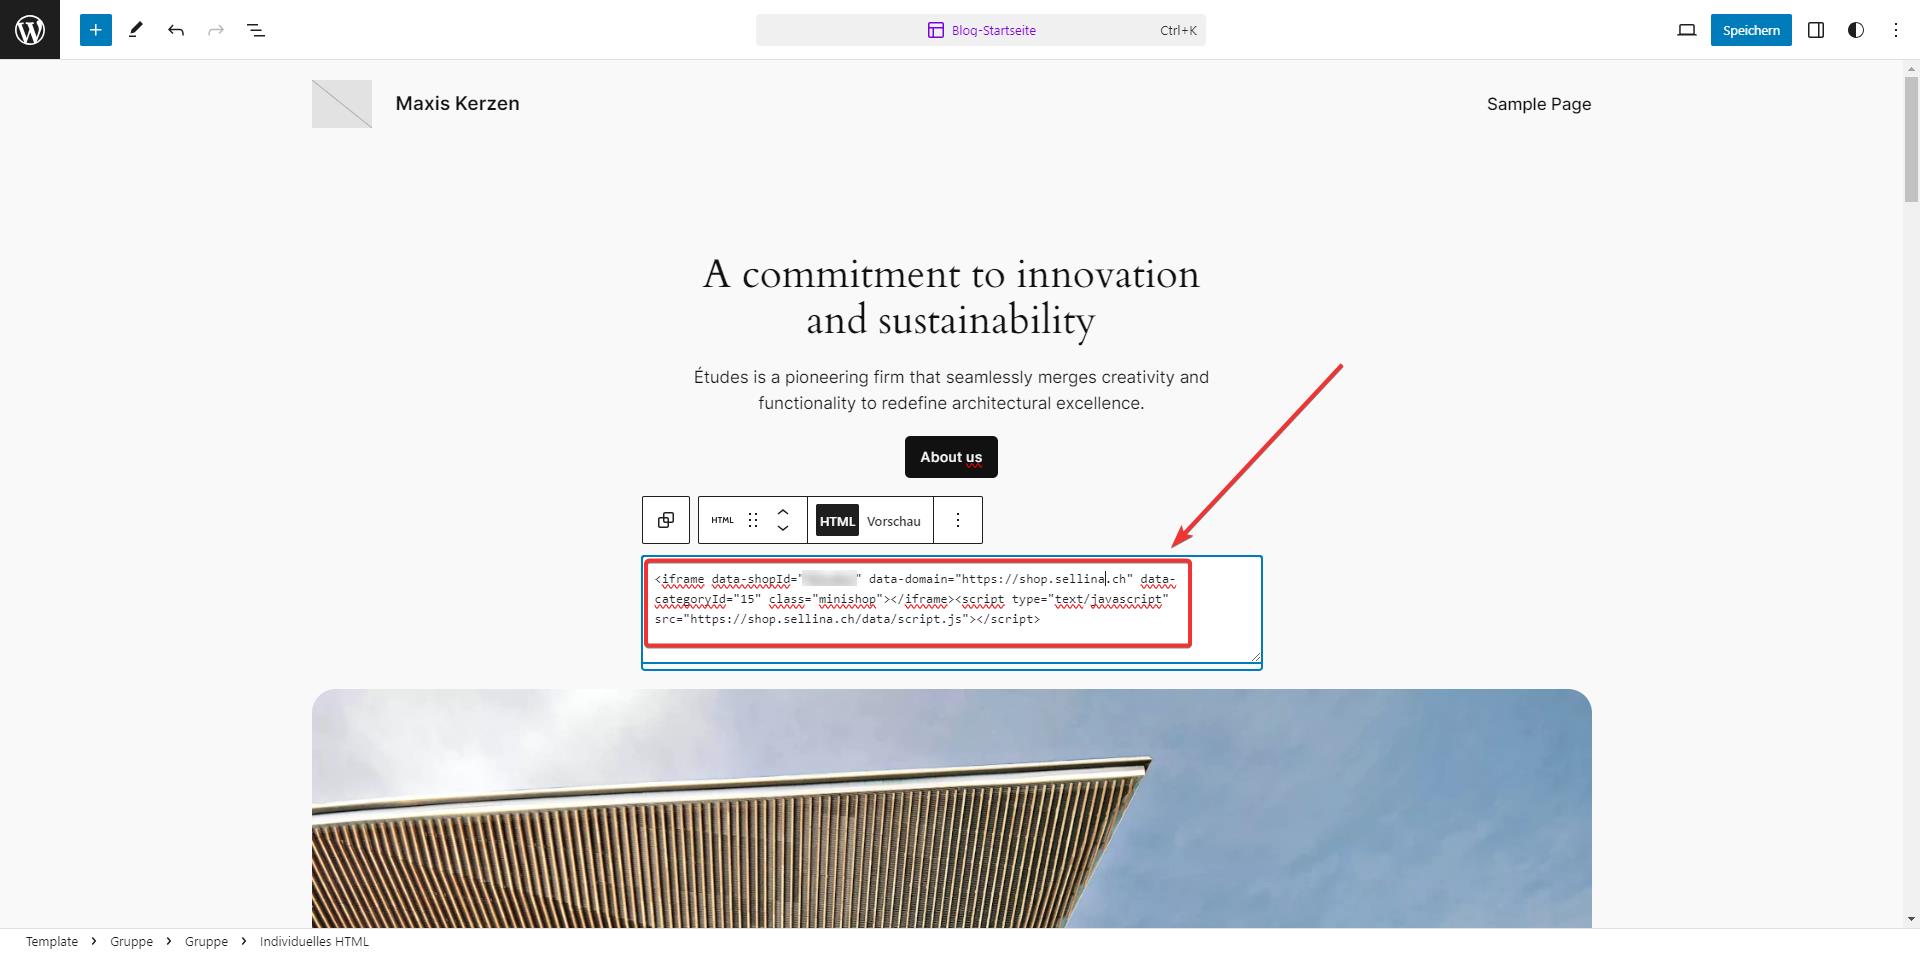Click the vertical scrollbar thumb
Image resolution: width=1920 pixels, height=953 pixels.
tap(1911, 138)
